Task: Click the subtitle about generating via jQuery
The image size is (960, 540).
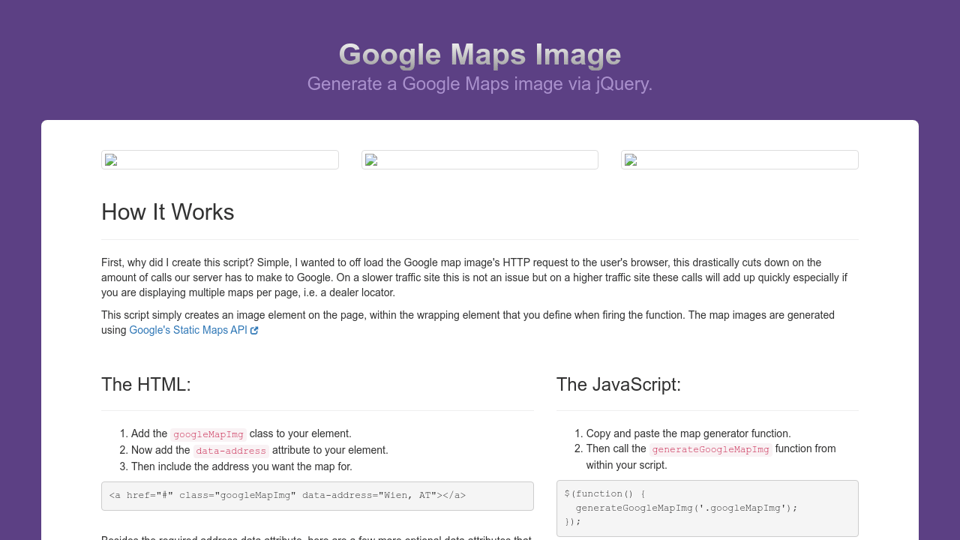Action: coord(480,84)
